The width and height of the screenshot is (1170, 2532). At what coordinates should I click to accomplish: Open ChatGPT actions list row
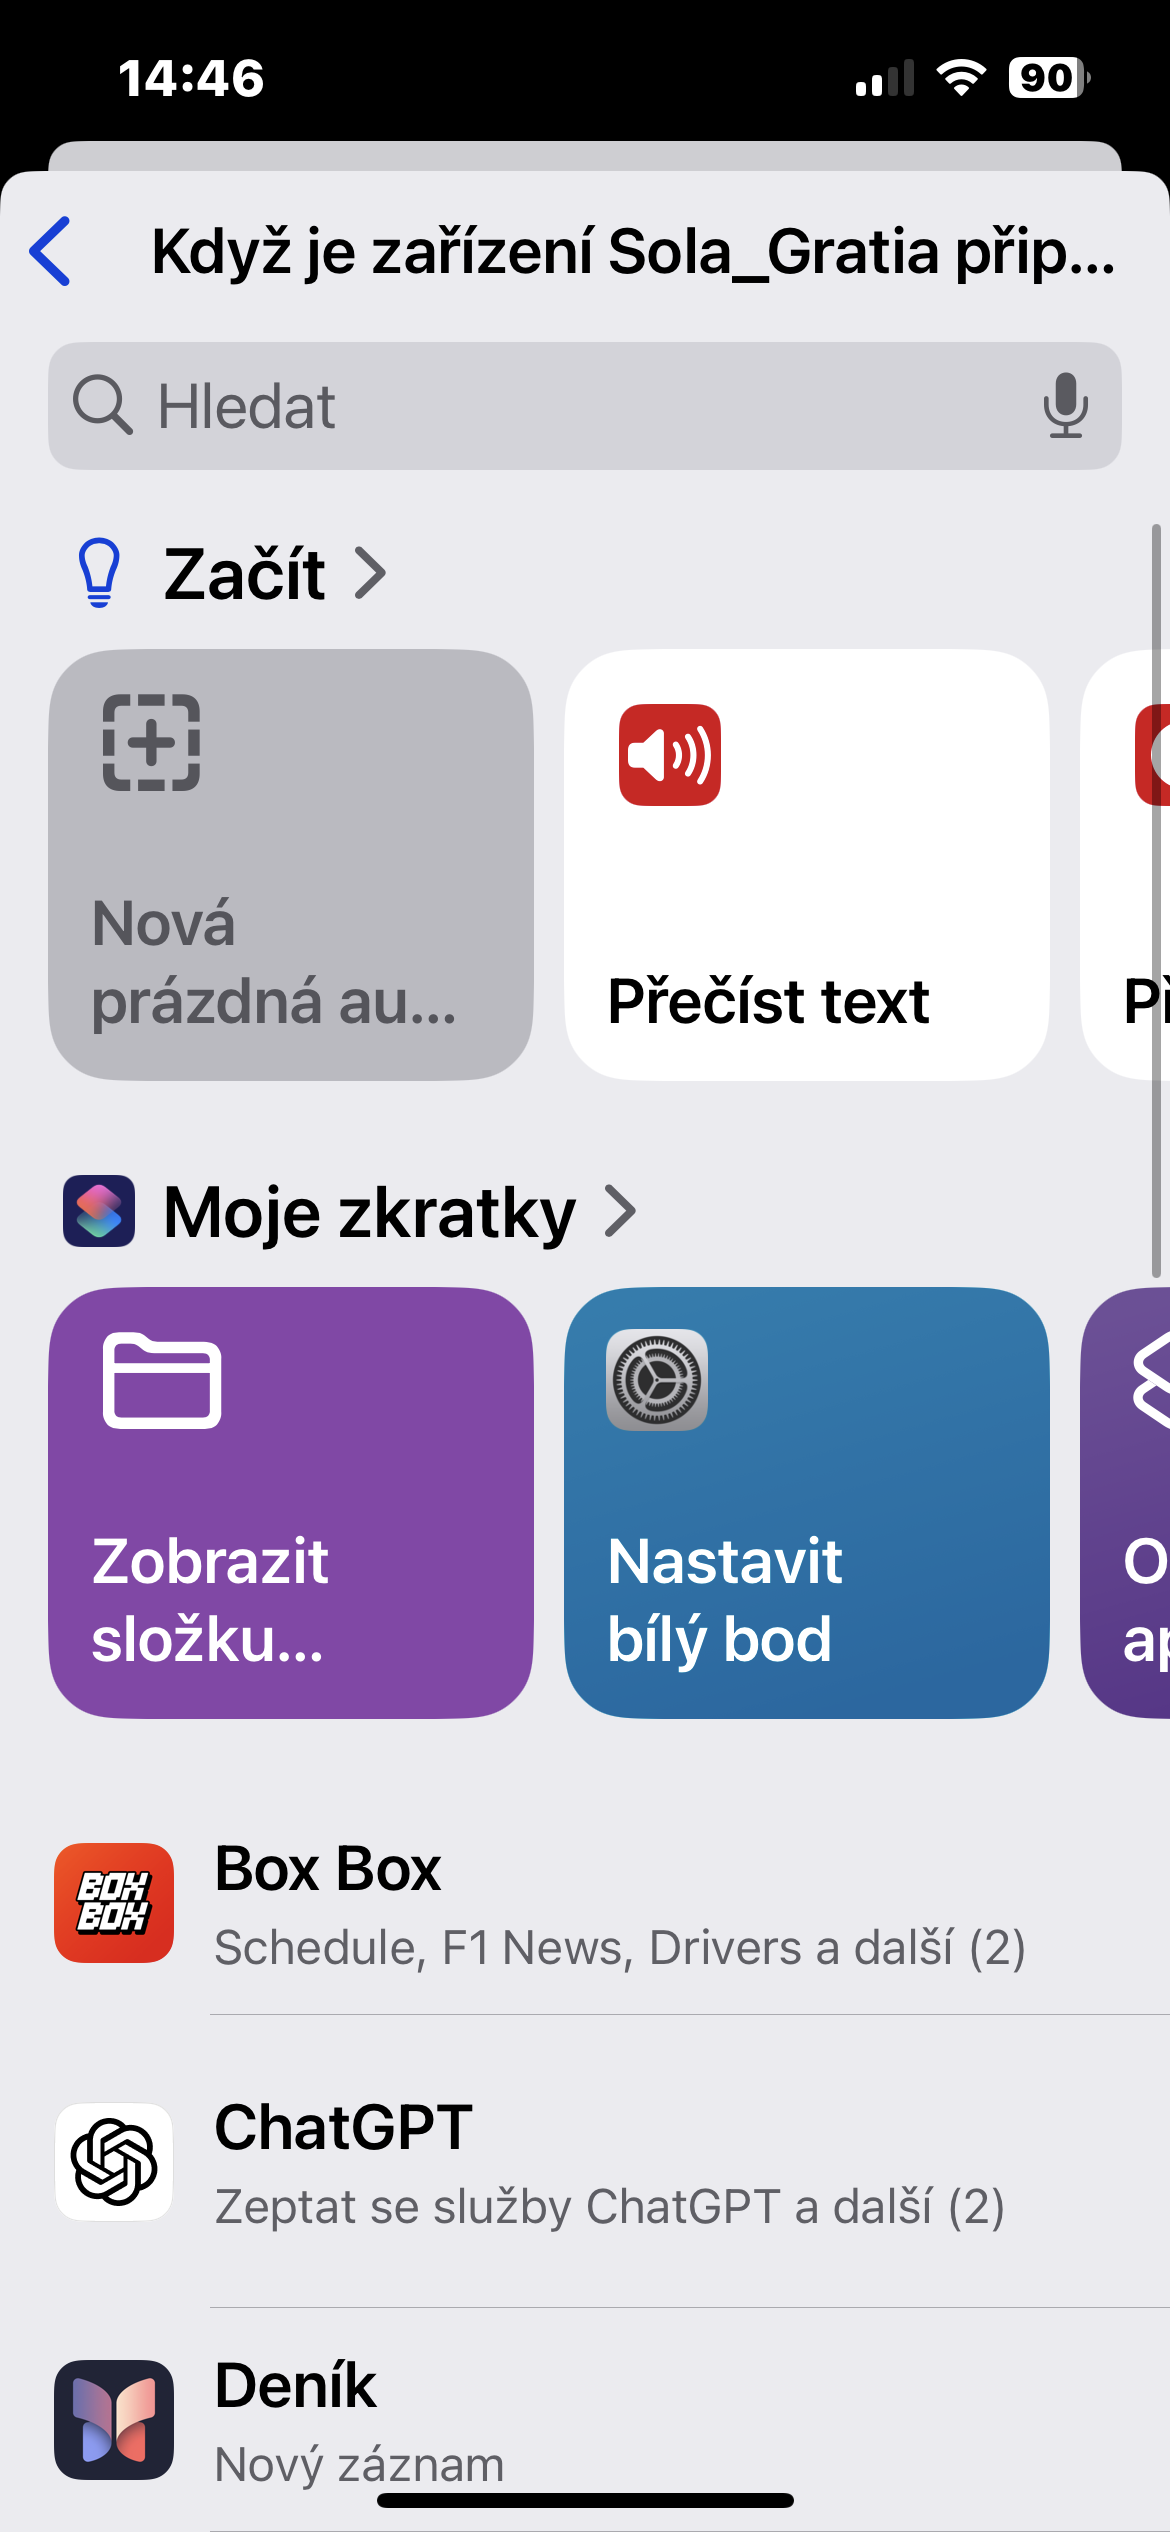point(610,2163)
